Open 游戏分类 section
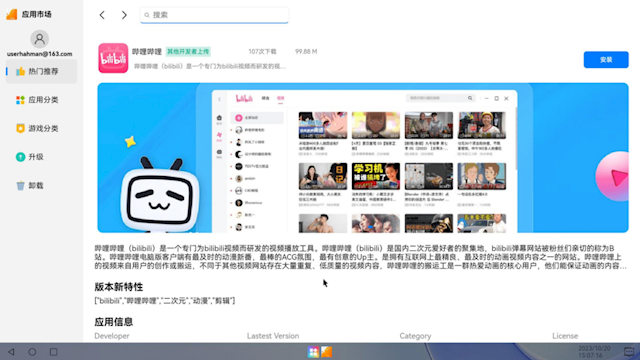This screenshot has height=360, width=640. (x=41, y=129)
